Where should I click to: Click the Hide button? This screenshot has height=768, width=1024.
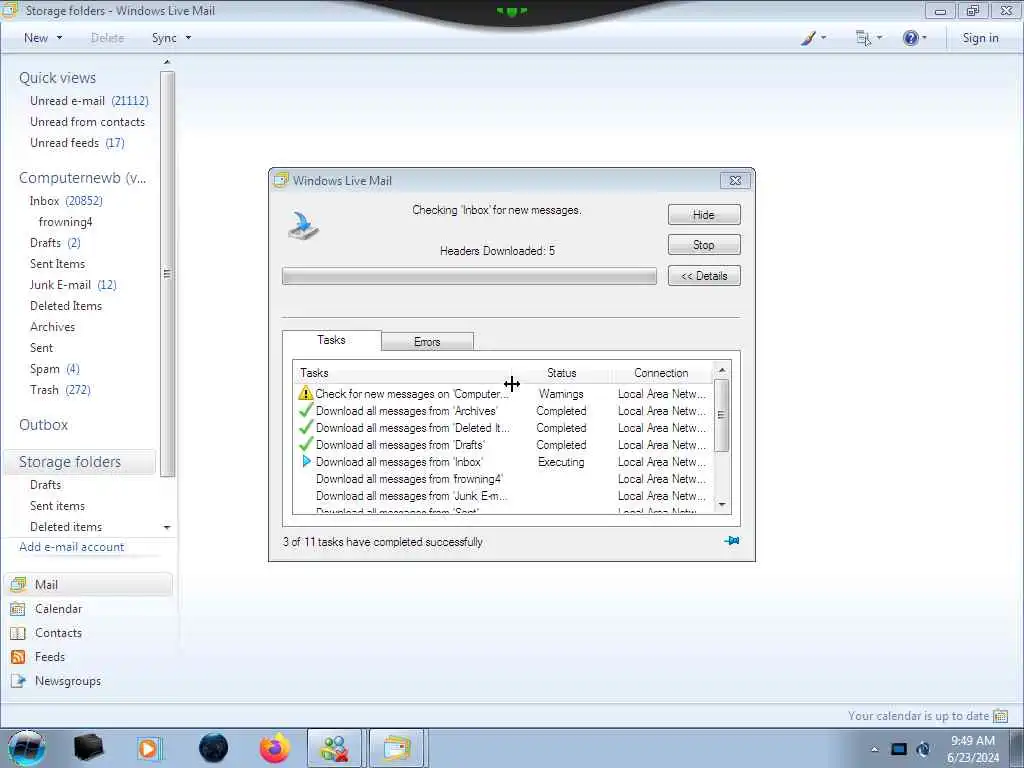[x=704, y=215]
